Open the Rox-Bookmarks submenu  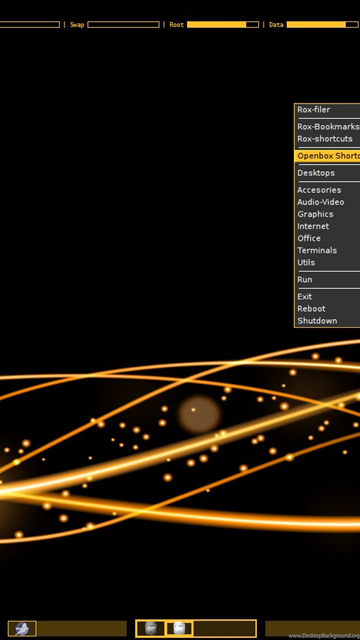327,127
